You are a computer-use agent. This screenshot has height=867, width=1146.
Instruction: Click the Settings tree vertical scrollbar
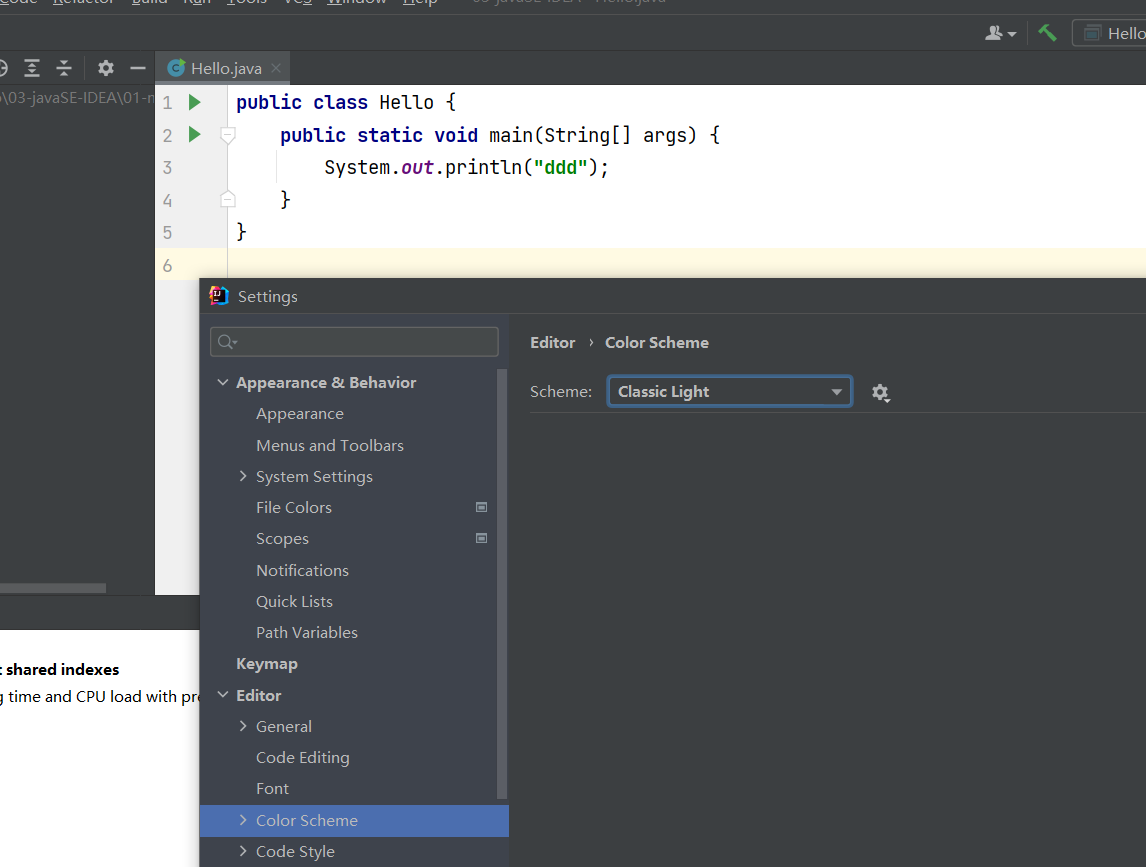coord(501,583)
